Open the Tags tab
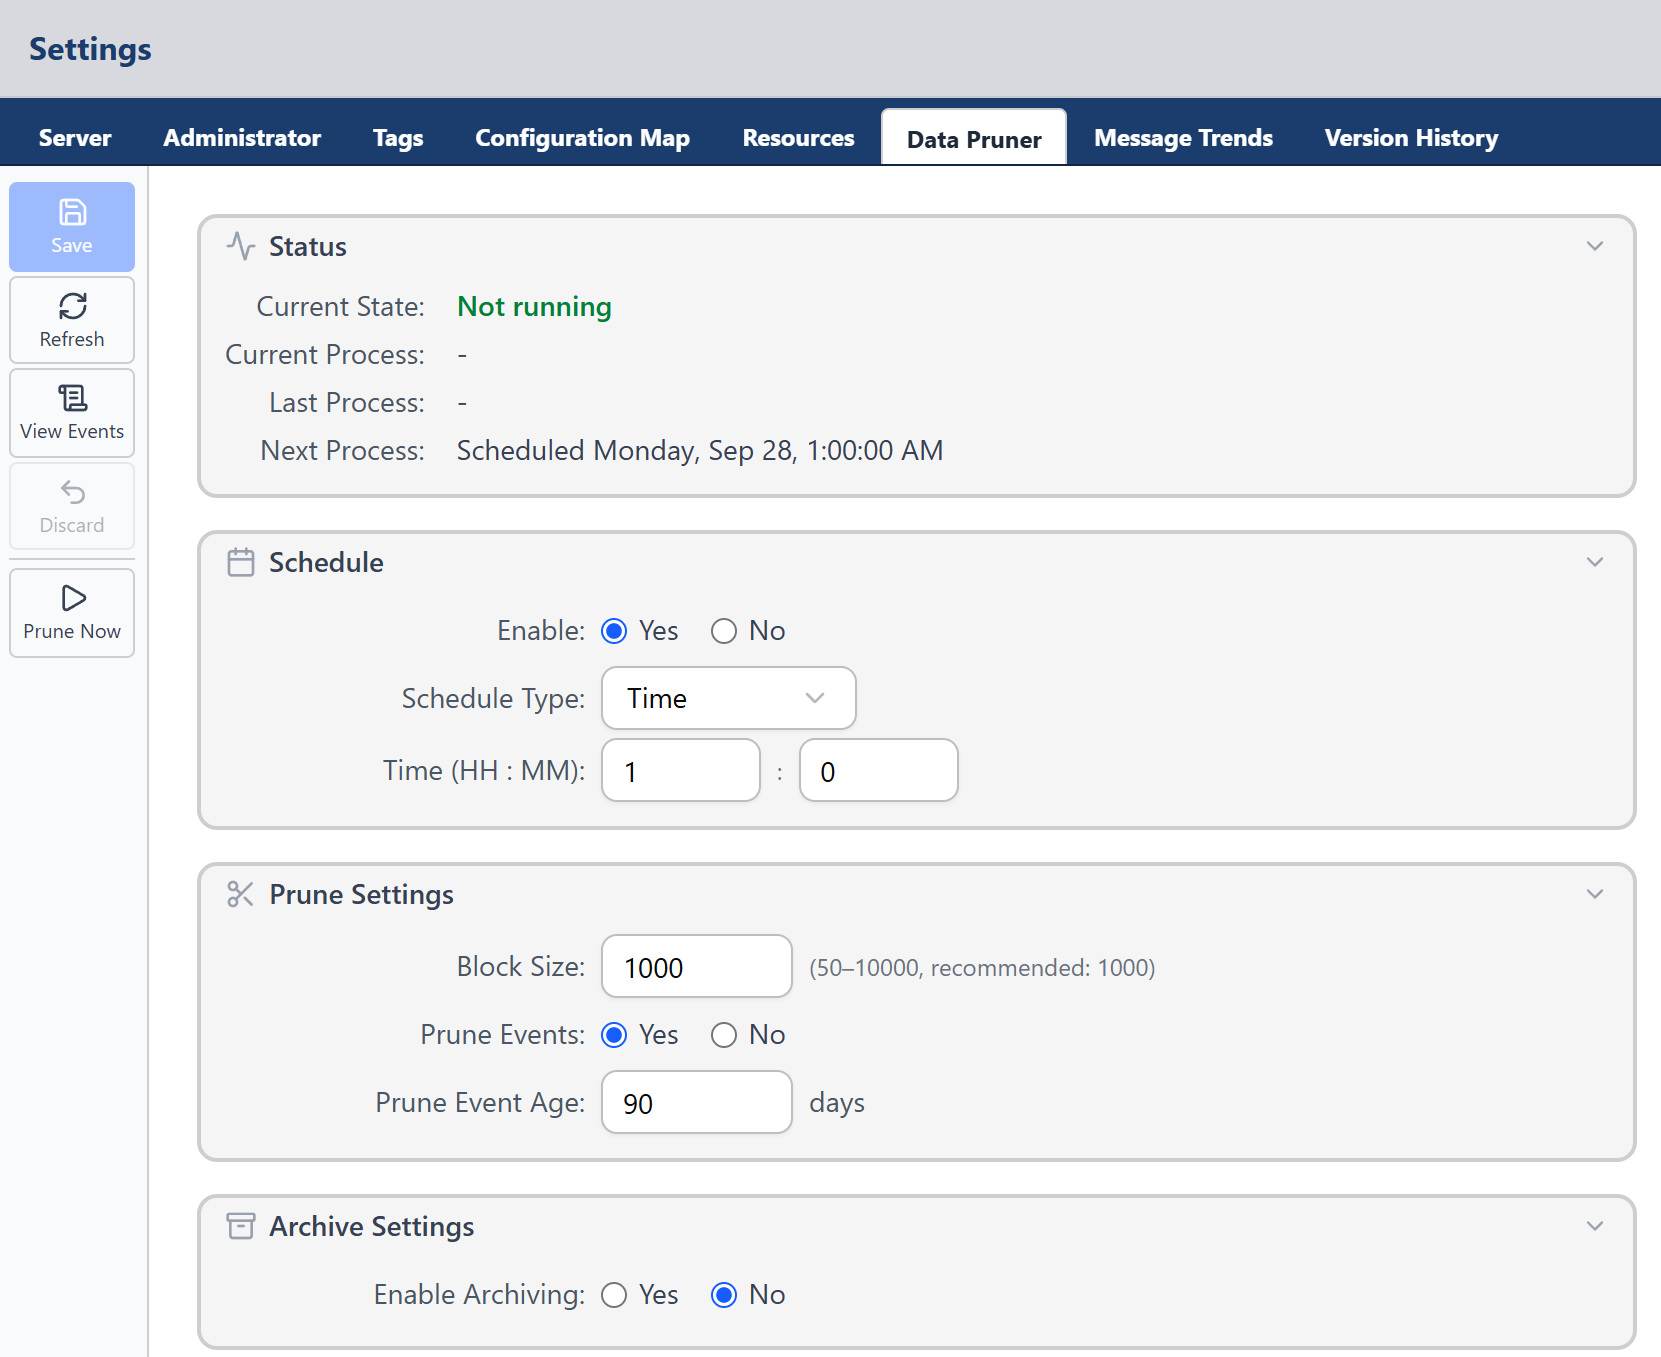 (398, 138)
